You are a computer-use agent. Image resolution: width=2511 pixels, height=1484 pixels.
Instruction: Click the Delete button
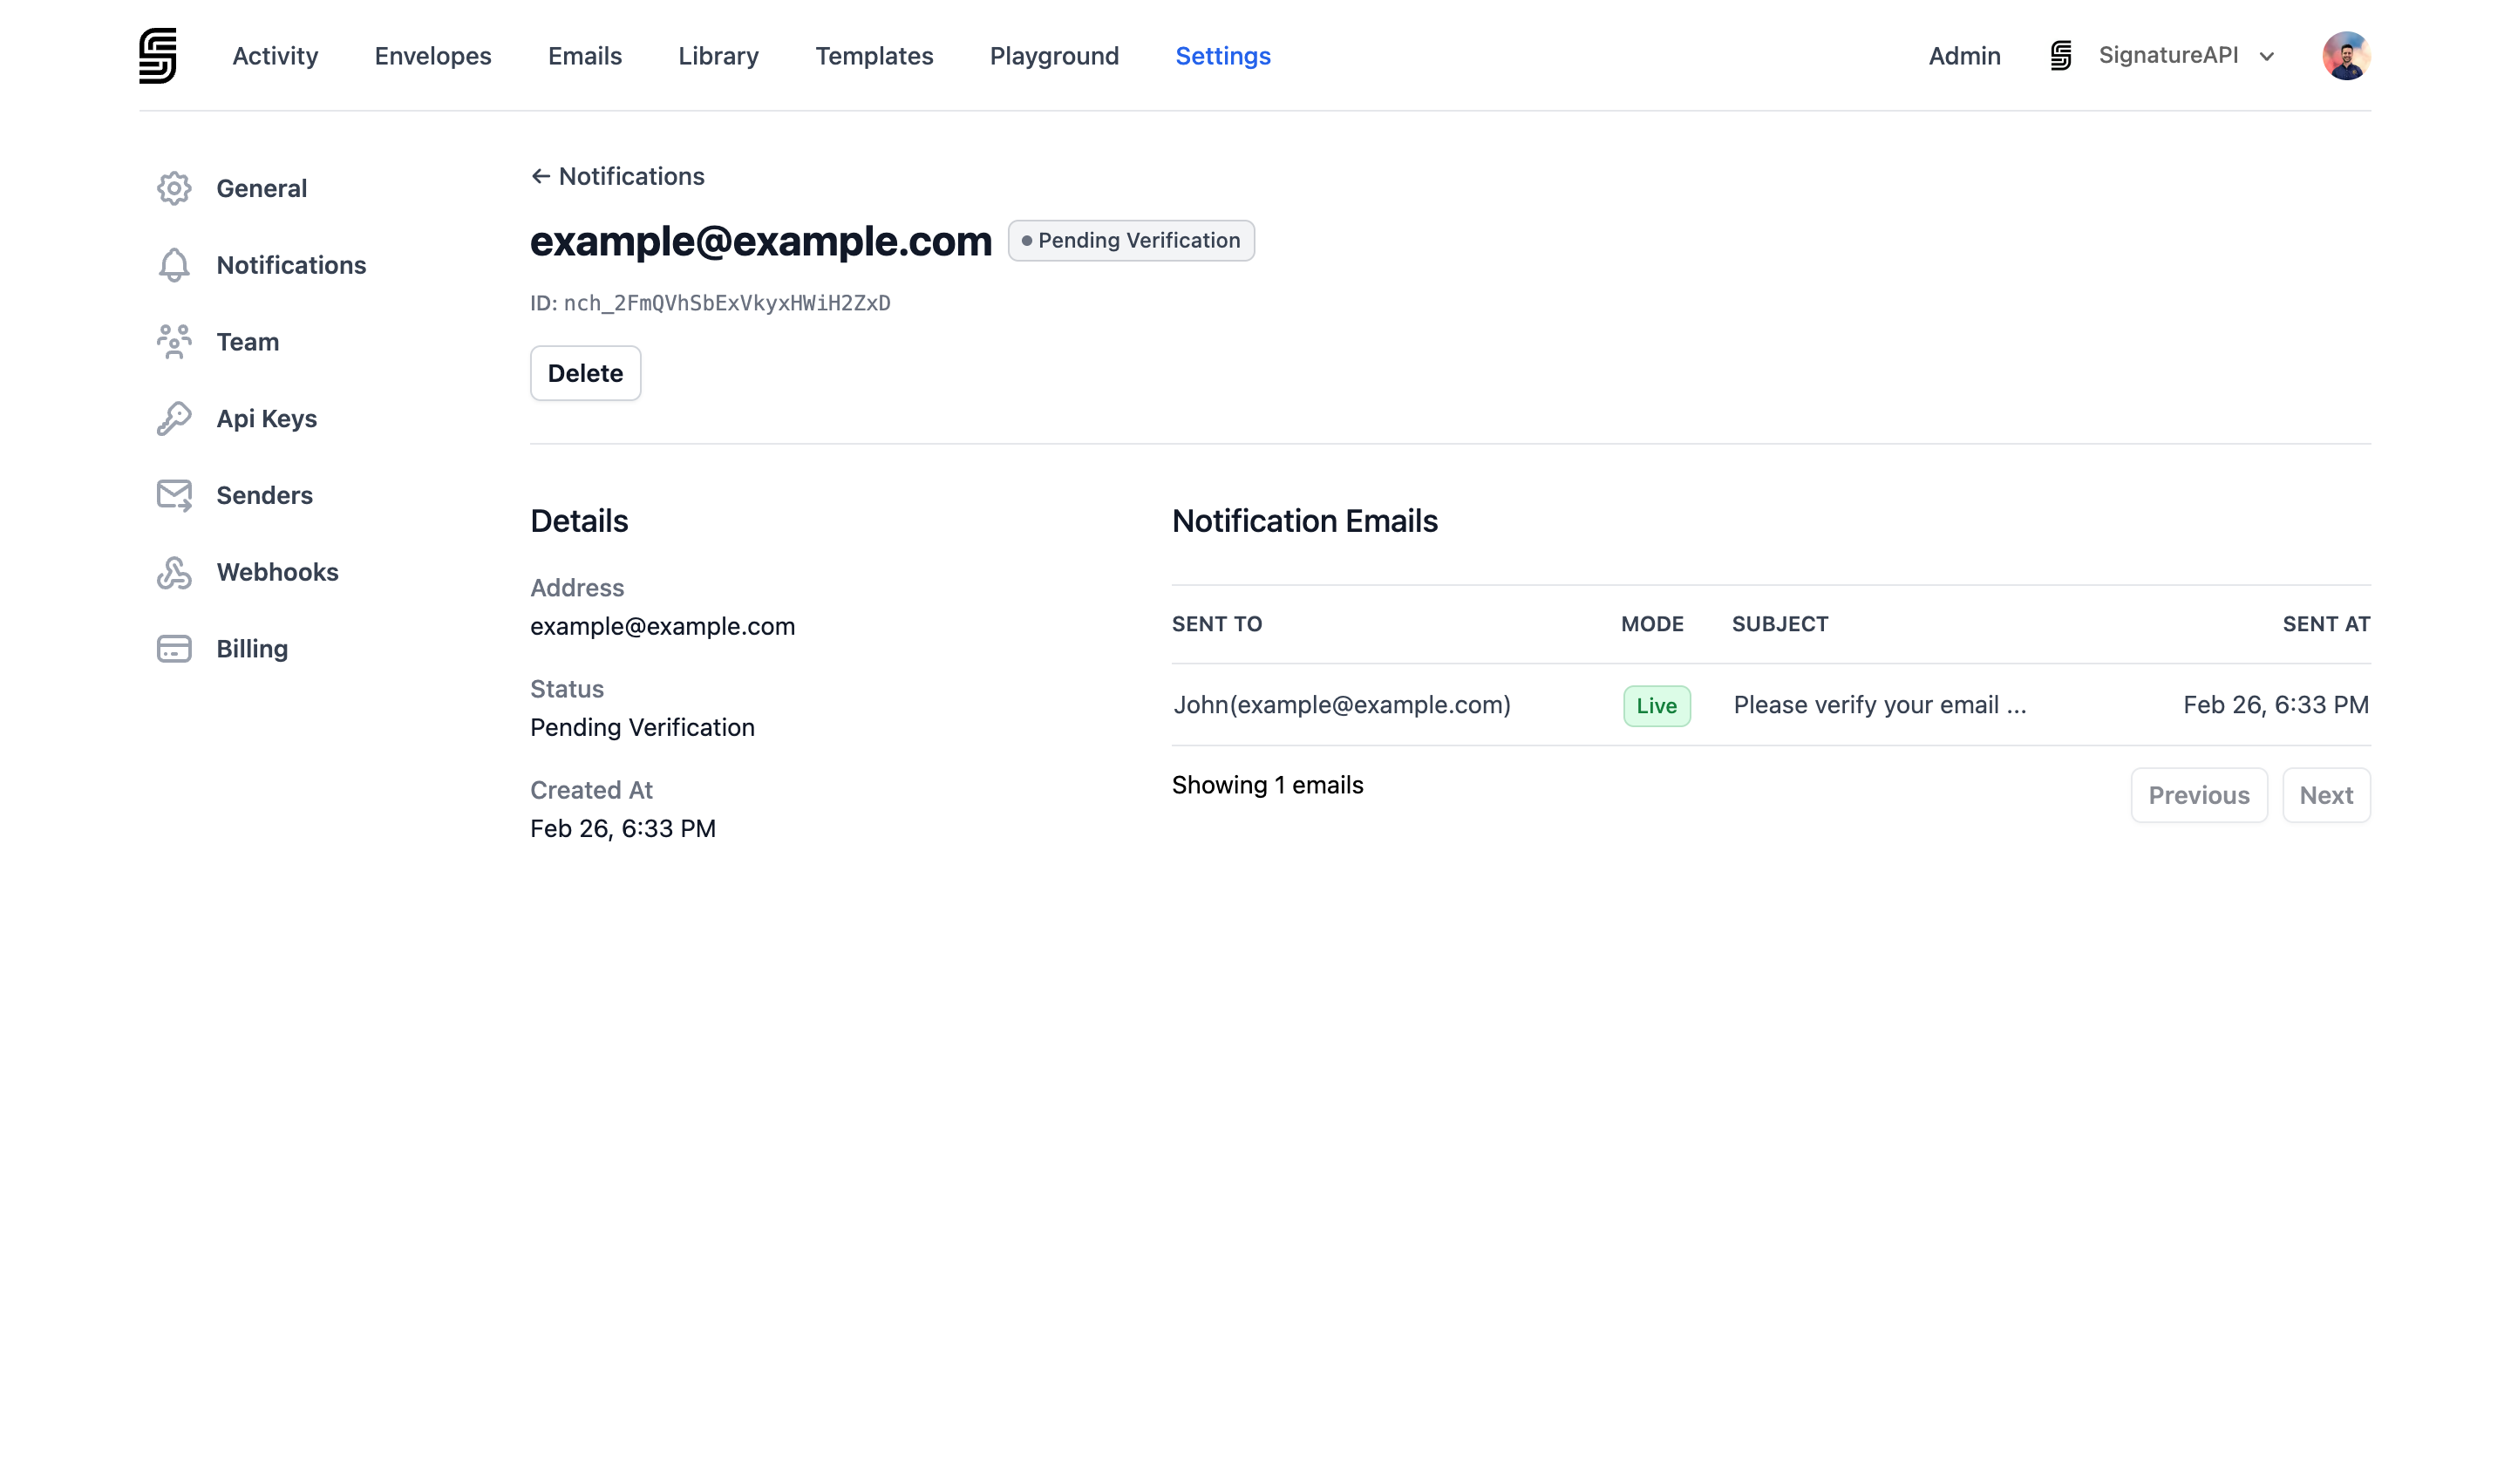pos(585,373)
